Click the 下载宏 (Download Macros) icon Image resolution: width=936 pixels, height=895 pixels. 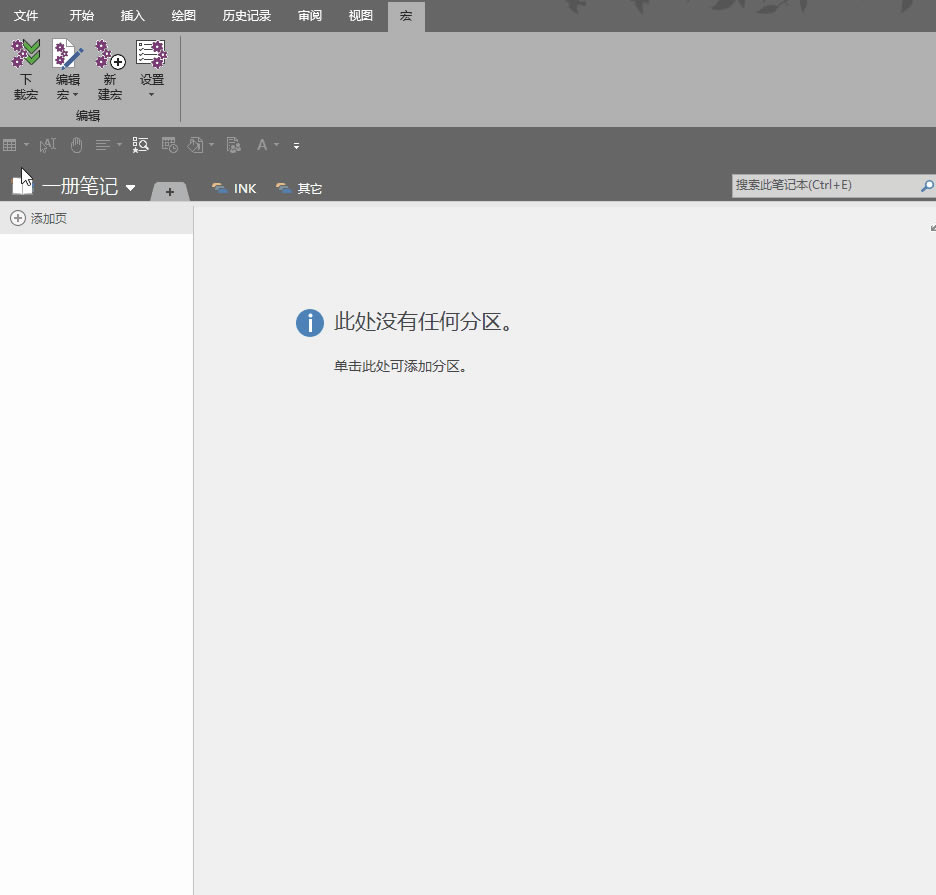coord(26,69)
